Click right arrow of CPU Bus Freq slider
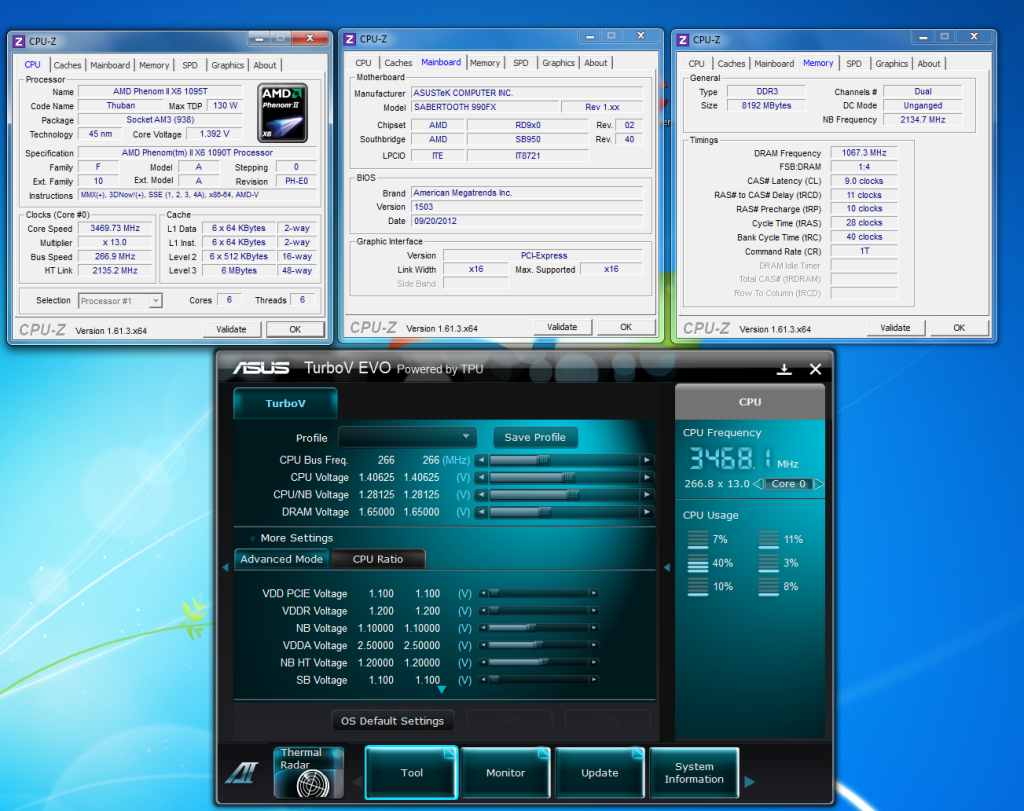This screenshot has width=1024, height=811. (647, 460)
